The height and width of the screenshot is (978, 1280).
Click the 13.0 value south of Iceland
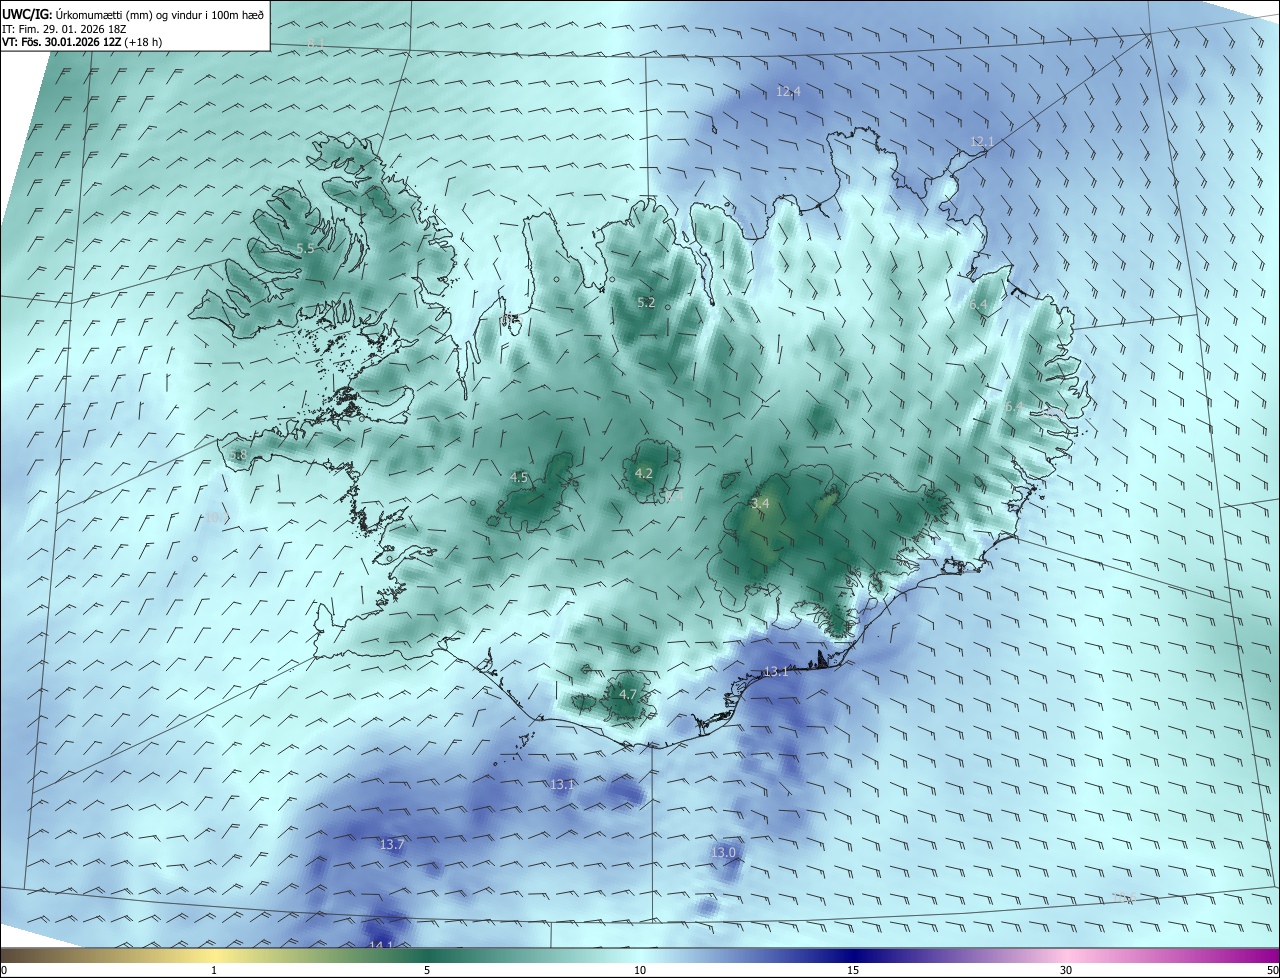point(723,853)
